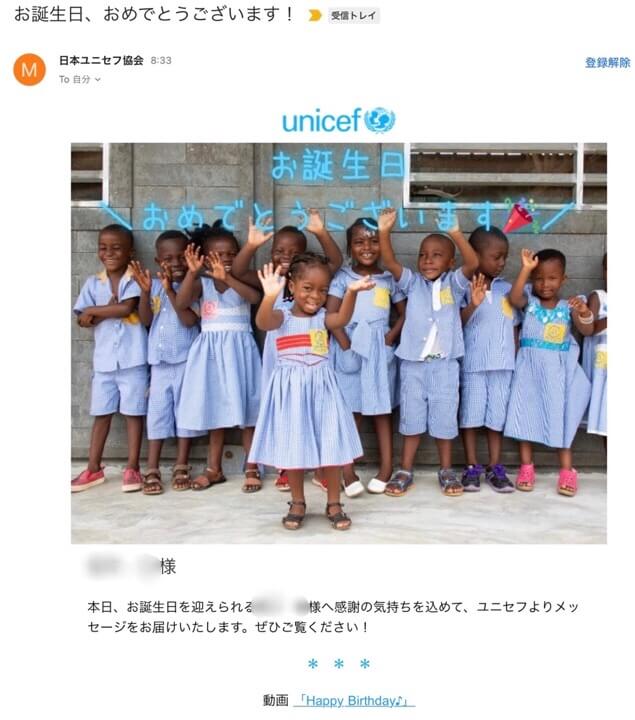Open the 'Happy Birthday♪' video link
Screen dimensions: 635x720
coord(355,701)
